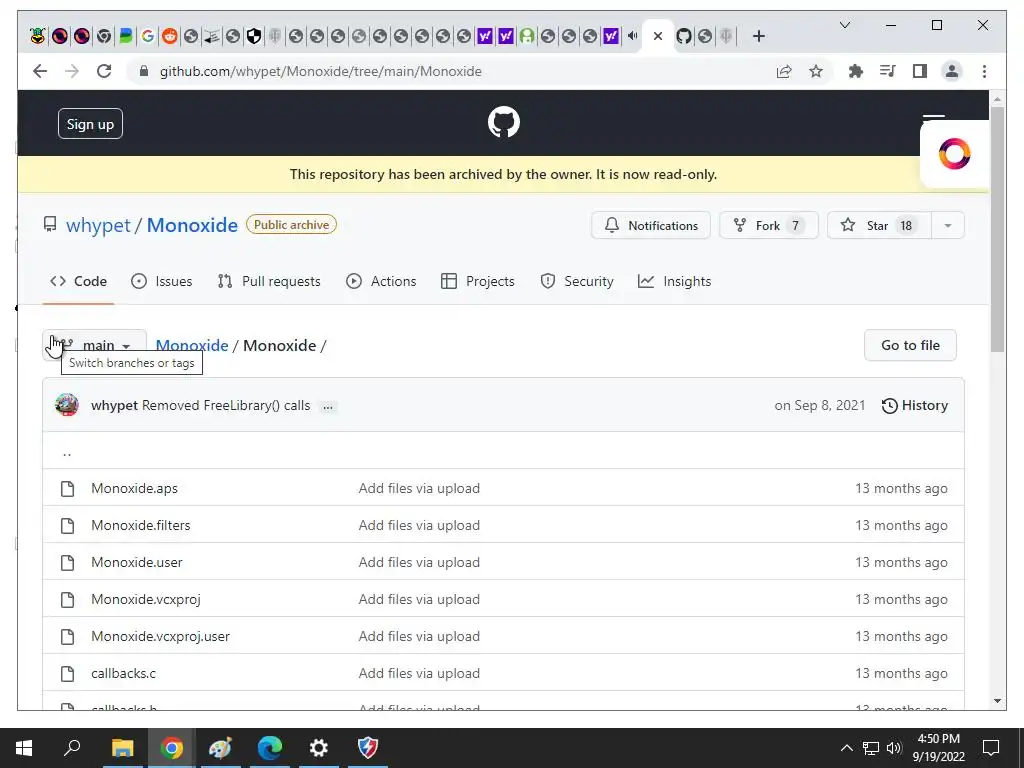The height and width of the screenshot is (768, 1024).
Task: Open the commit History link
Action: [915, 406]
